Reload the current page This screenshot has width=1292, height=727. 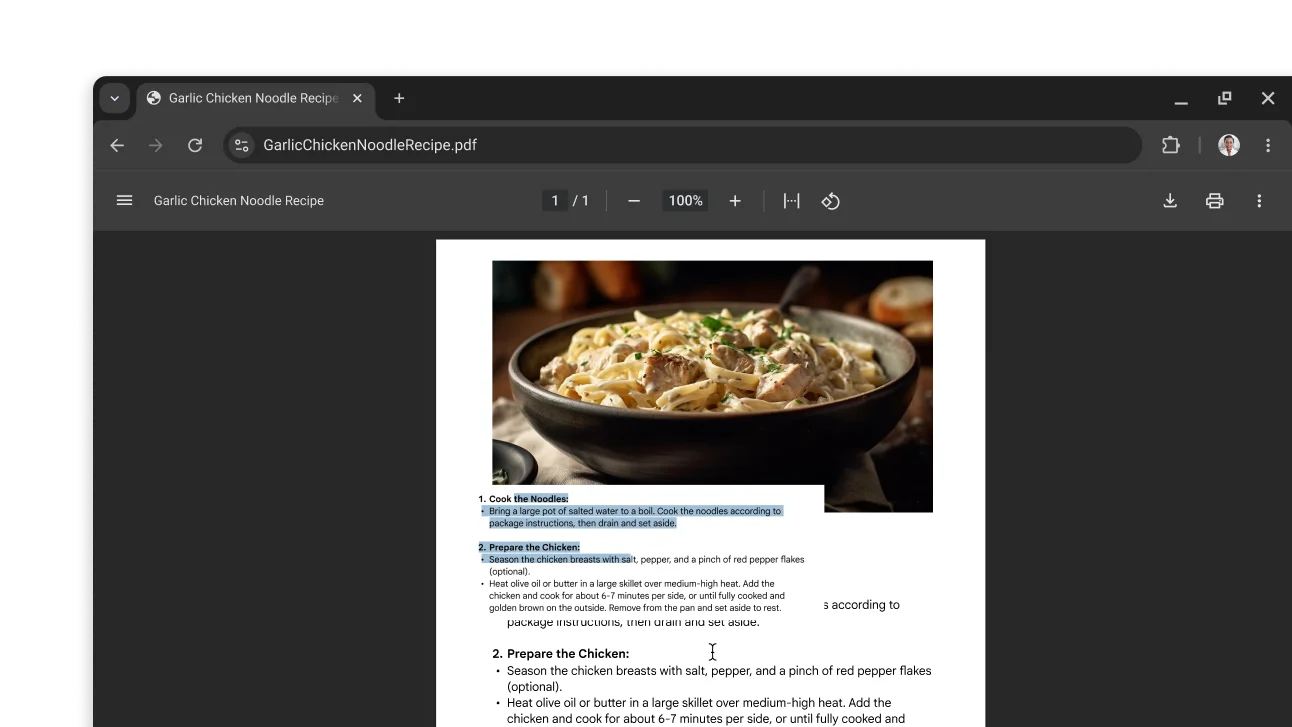coord(195,145)
